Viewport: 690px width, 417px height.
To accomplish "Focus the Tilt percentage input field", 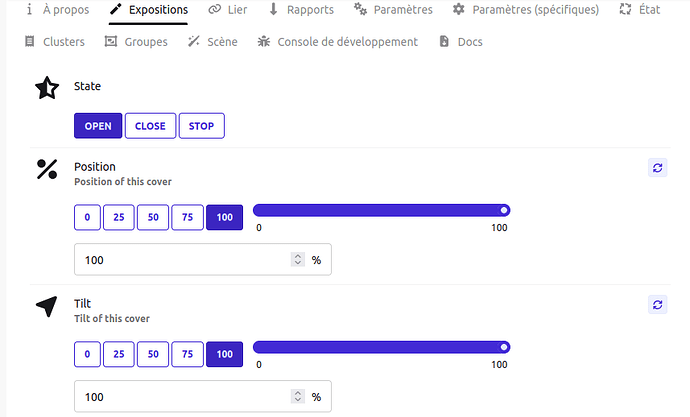I will (183, 396).
